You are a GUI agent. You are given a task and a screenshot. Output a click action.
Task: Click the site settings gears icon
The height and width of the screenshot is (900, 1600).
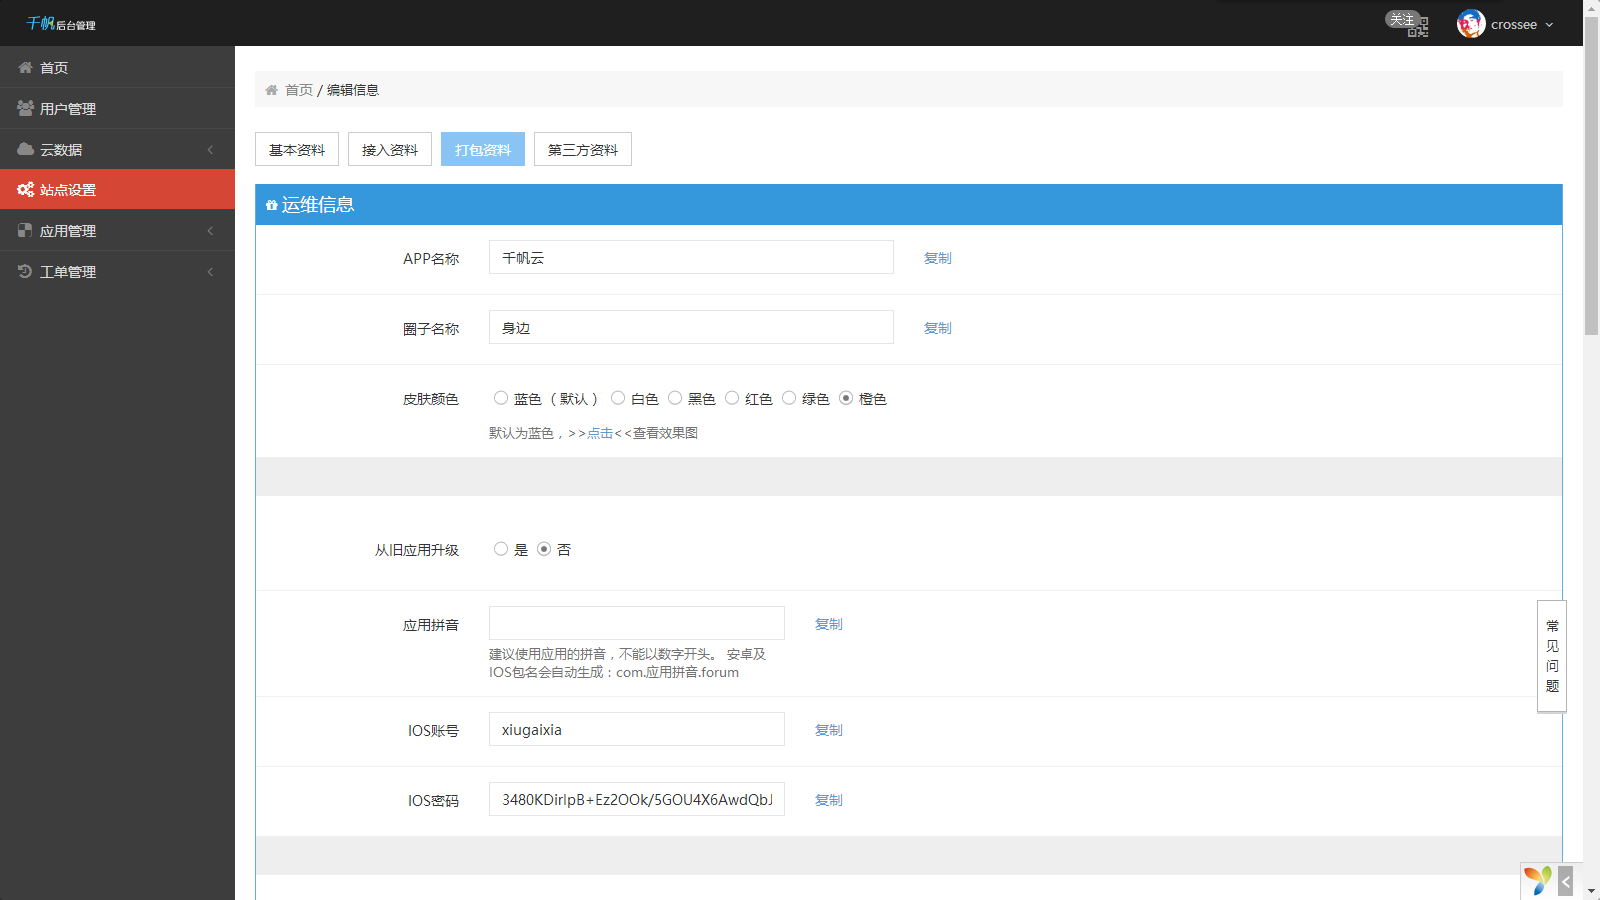click(25, 189)
